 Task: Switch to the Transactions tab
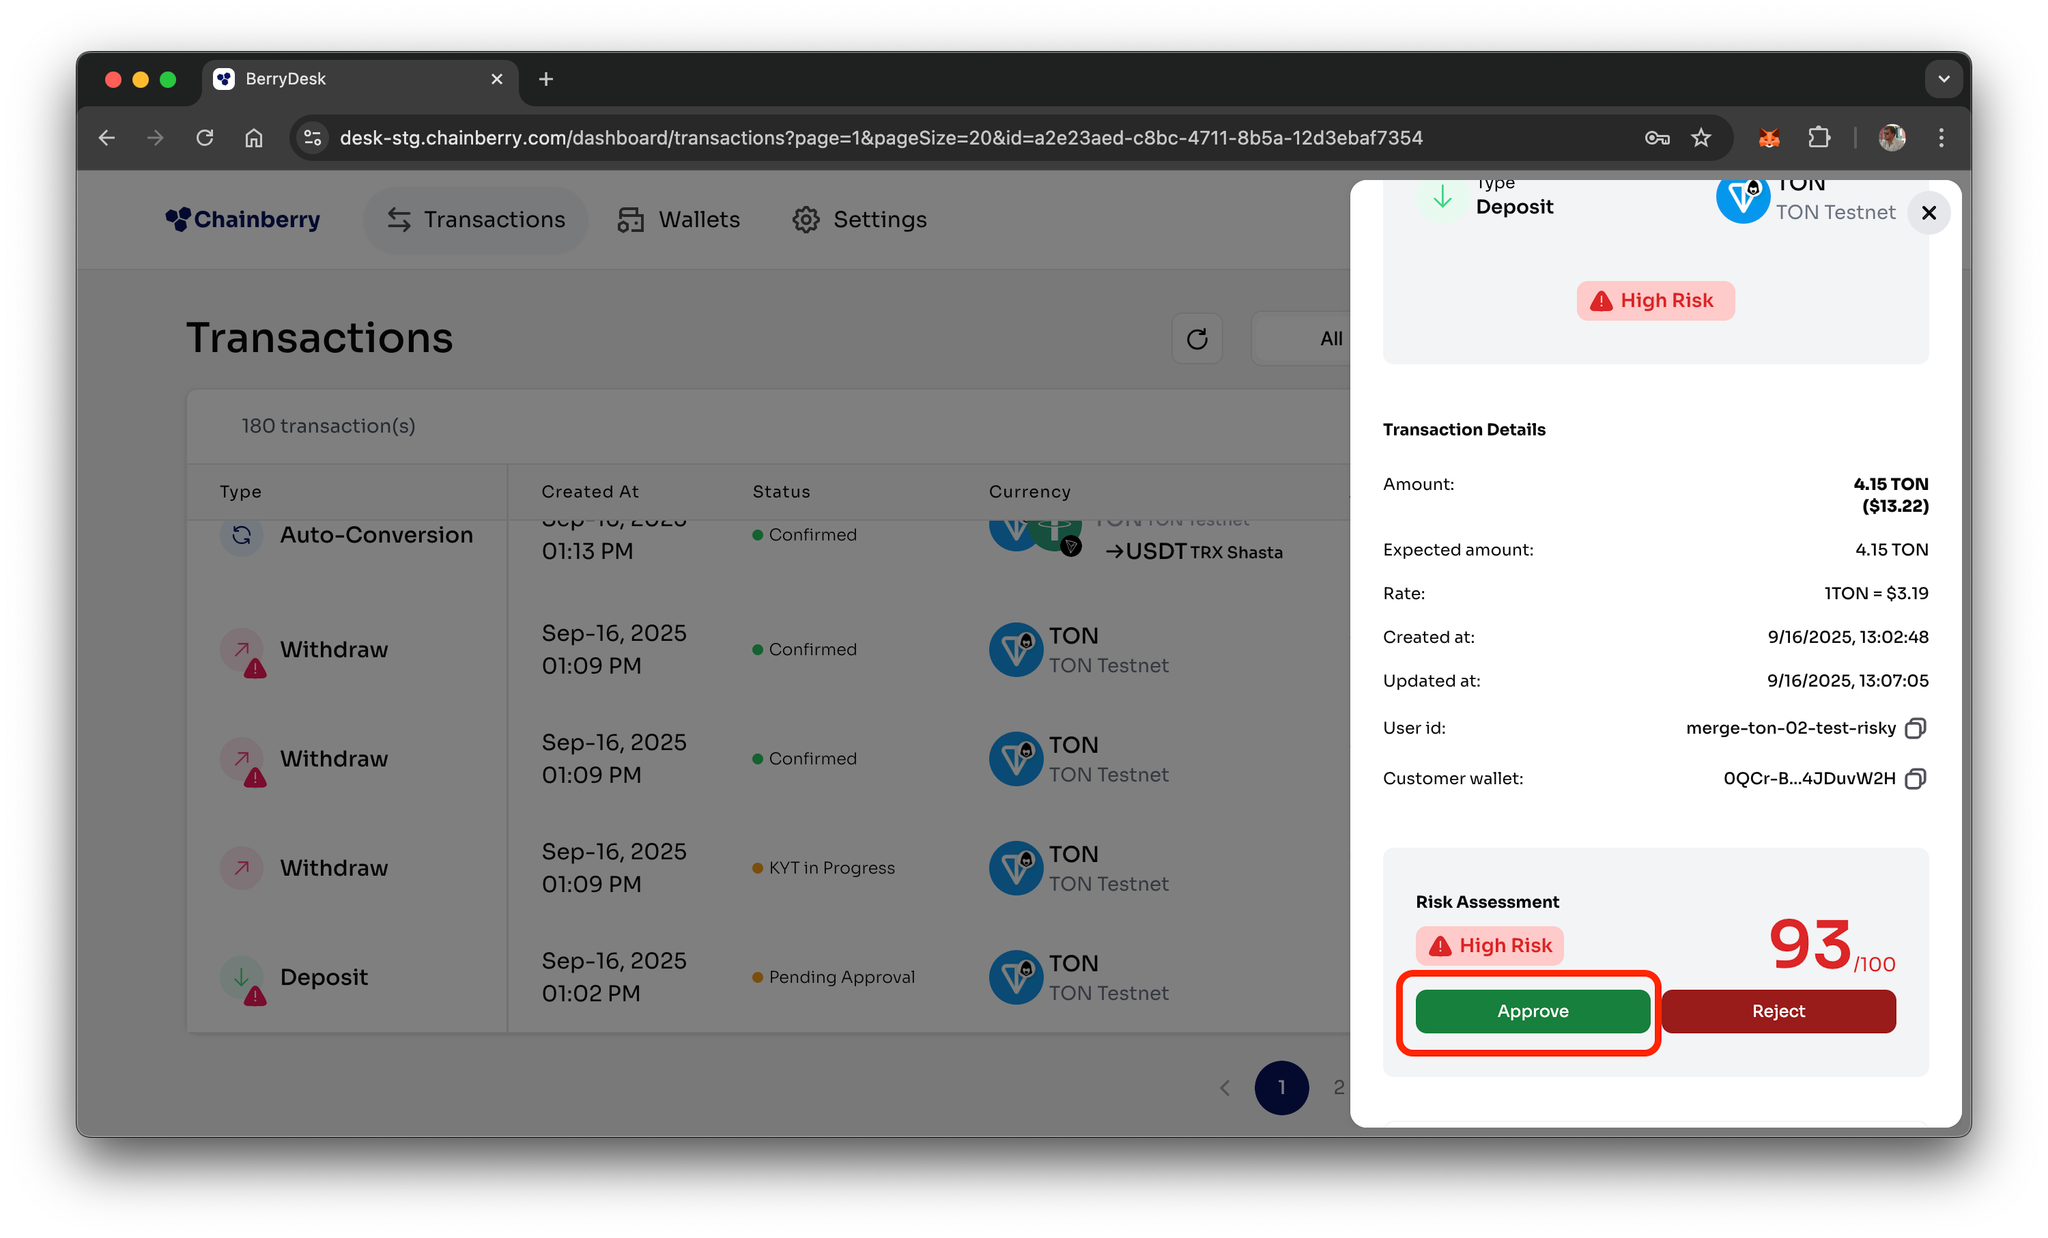coord(476,219)
